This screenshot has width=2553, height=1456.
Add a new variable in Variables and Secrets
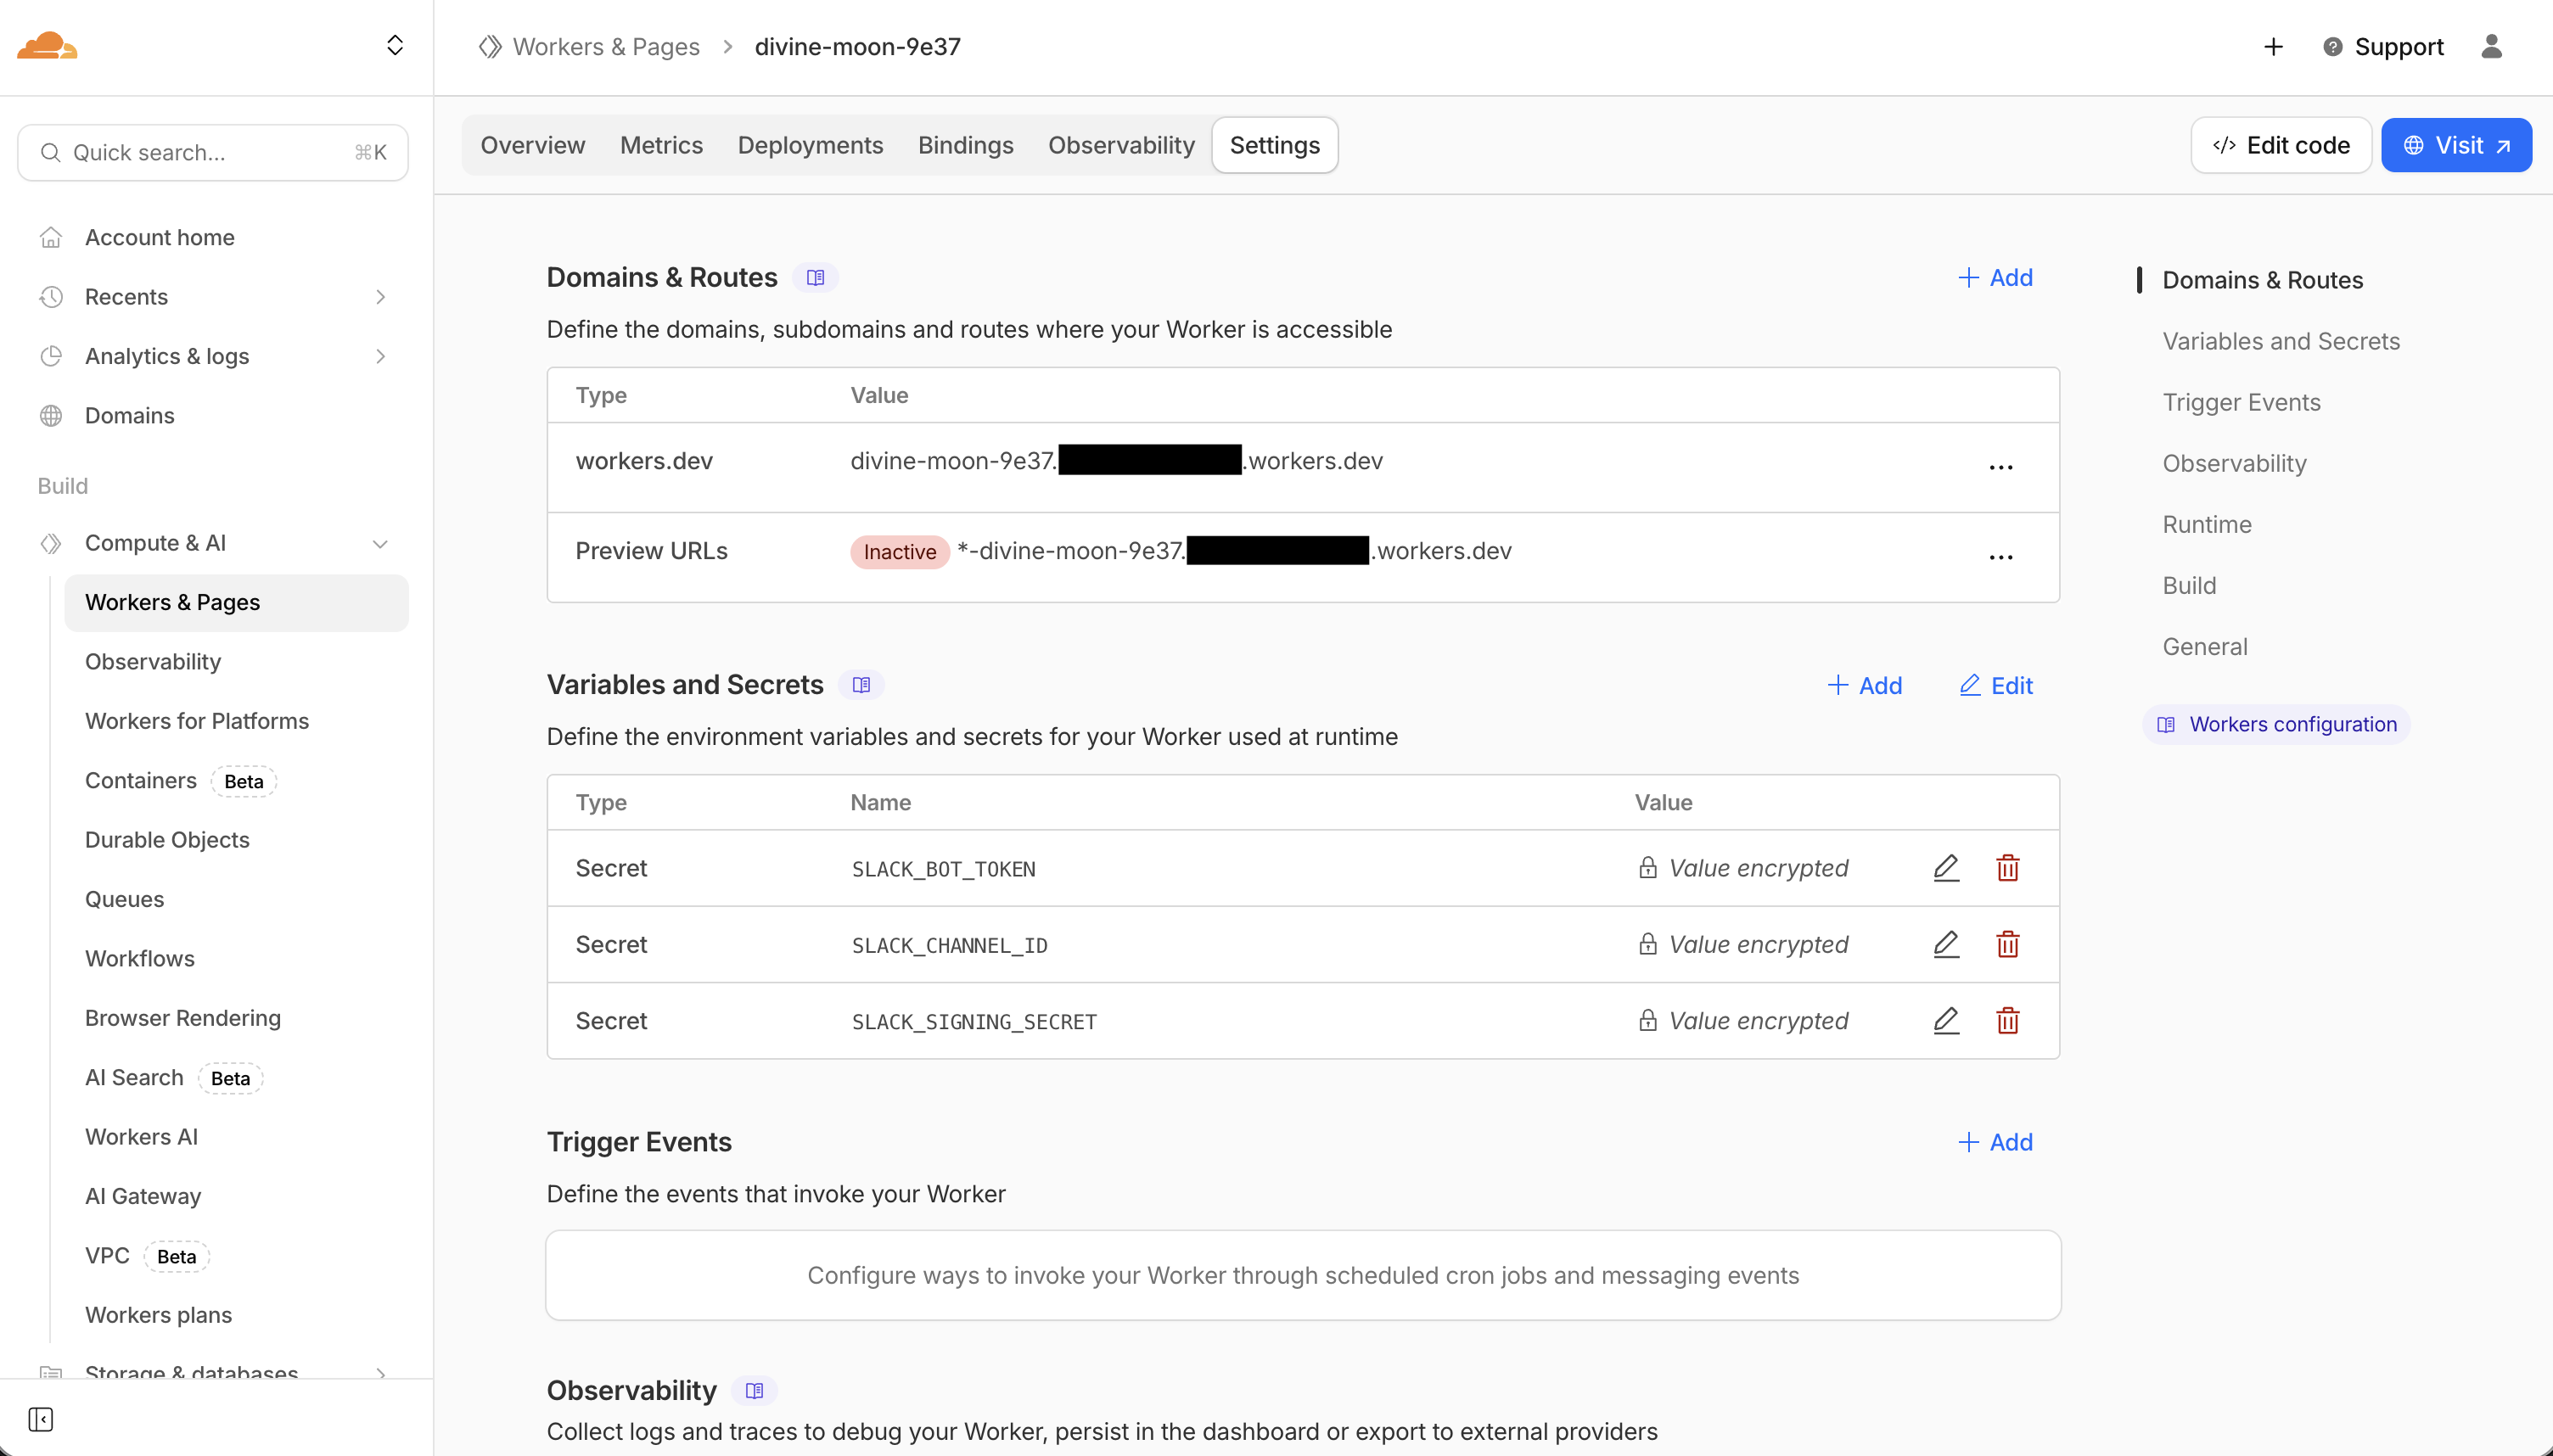pos(1864,685)
